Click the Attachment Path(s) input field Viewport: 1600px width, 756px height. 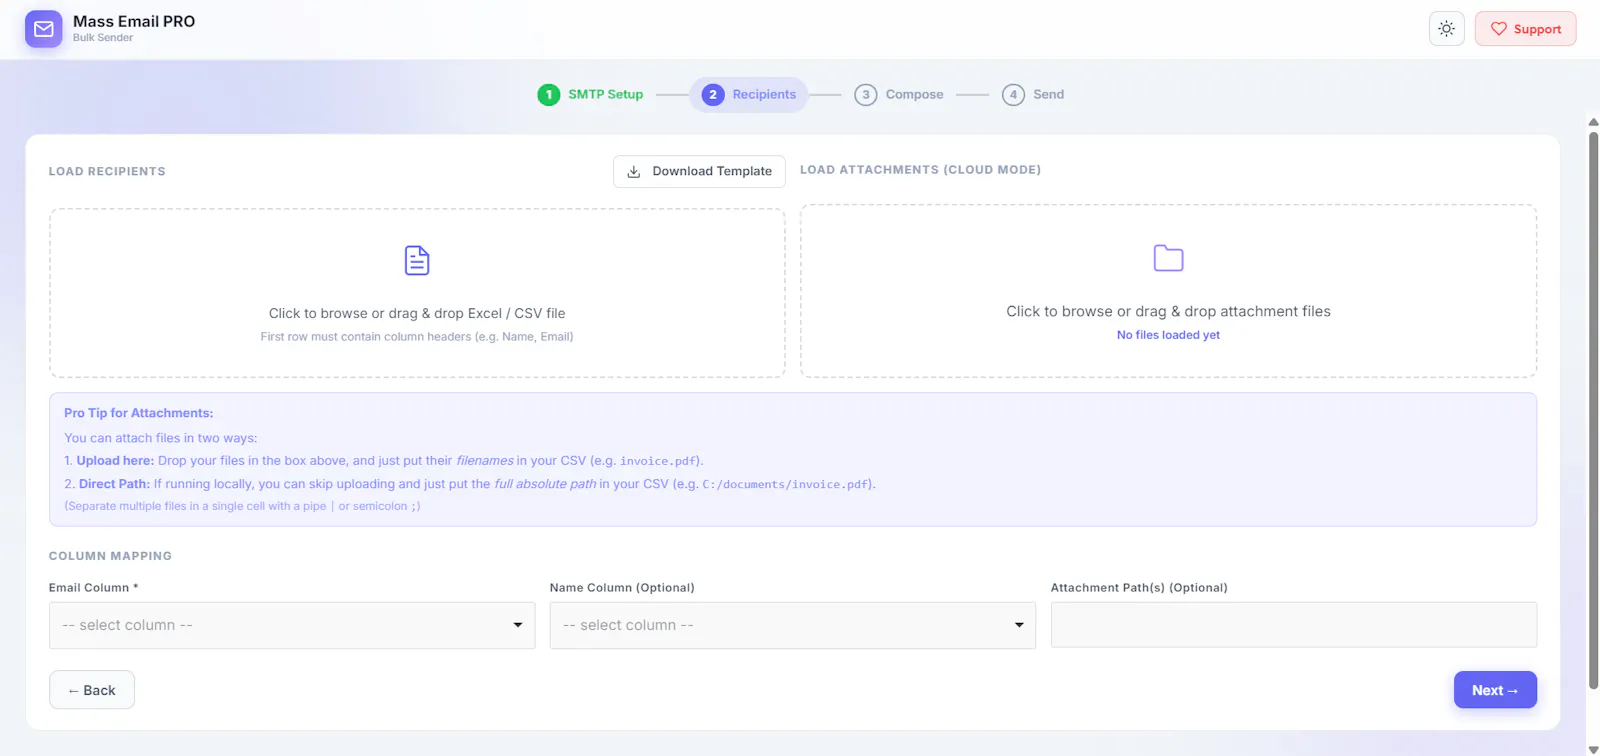[1294, 625]
